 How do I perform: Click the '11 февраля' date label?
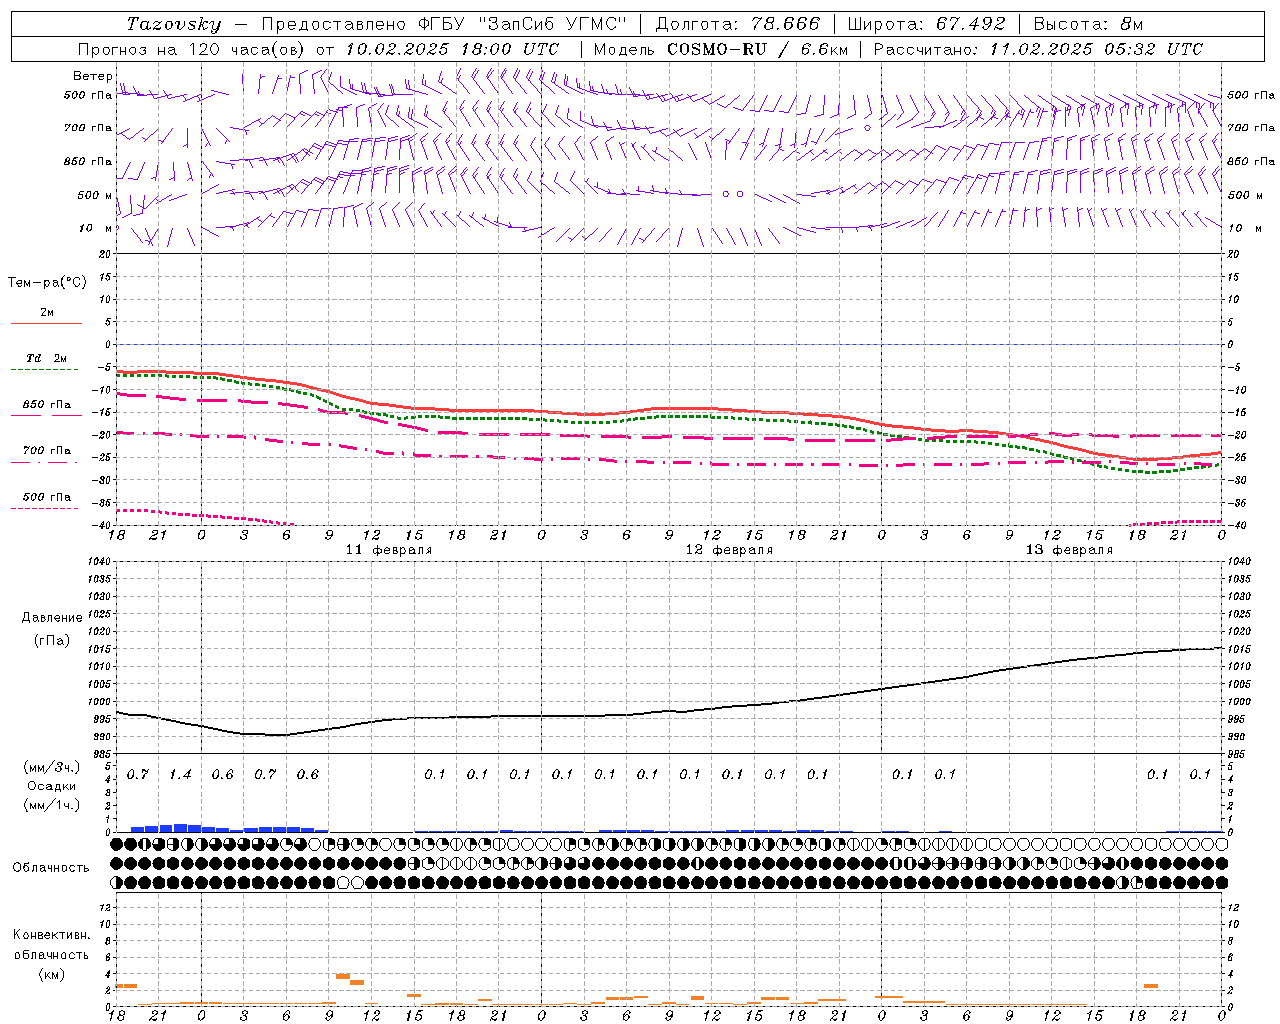(389, 550)
